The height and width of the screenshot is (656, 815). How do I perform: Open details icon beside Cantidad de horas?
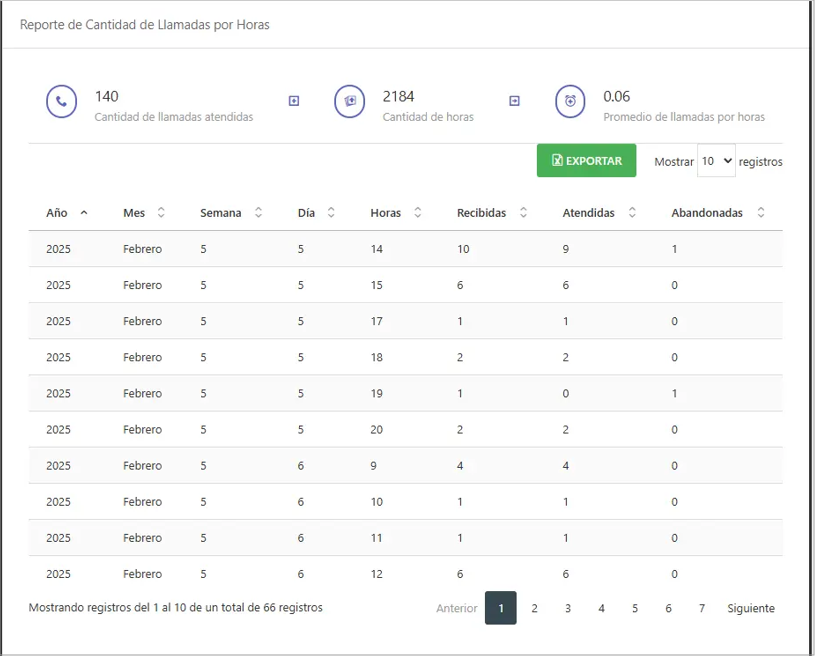pos(513,101)
